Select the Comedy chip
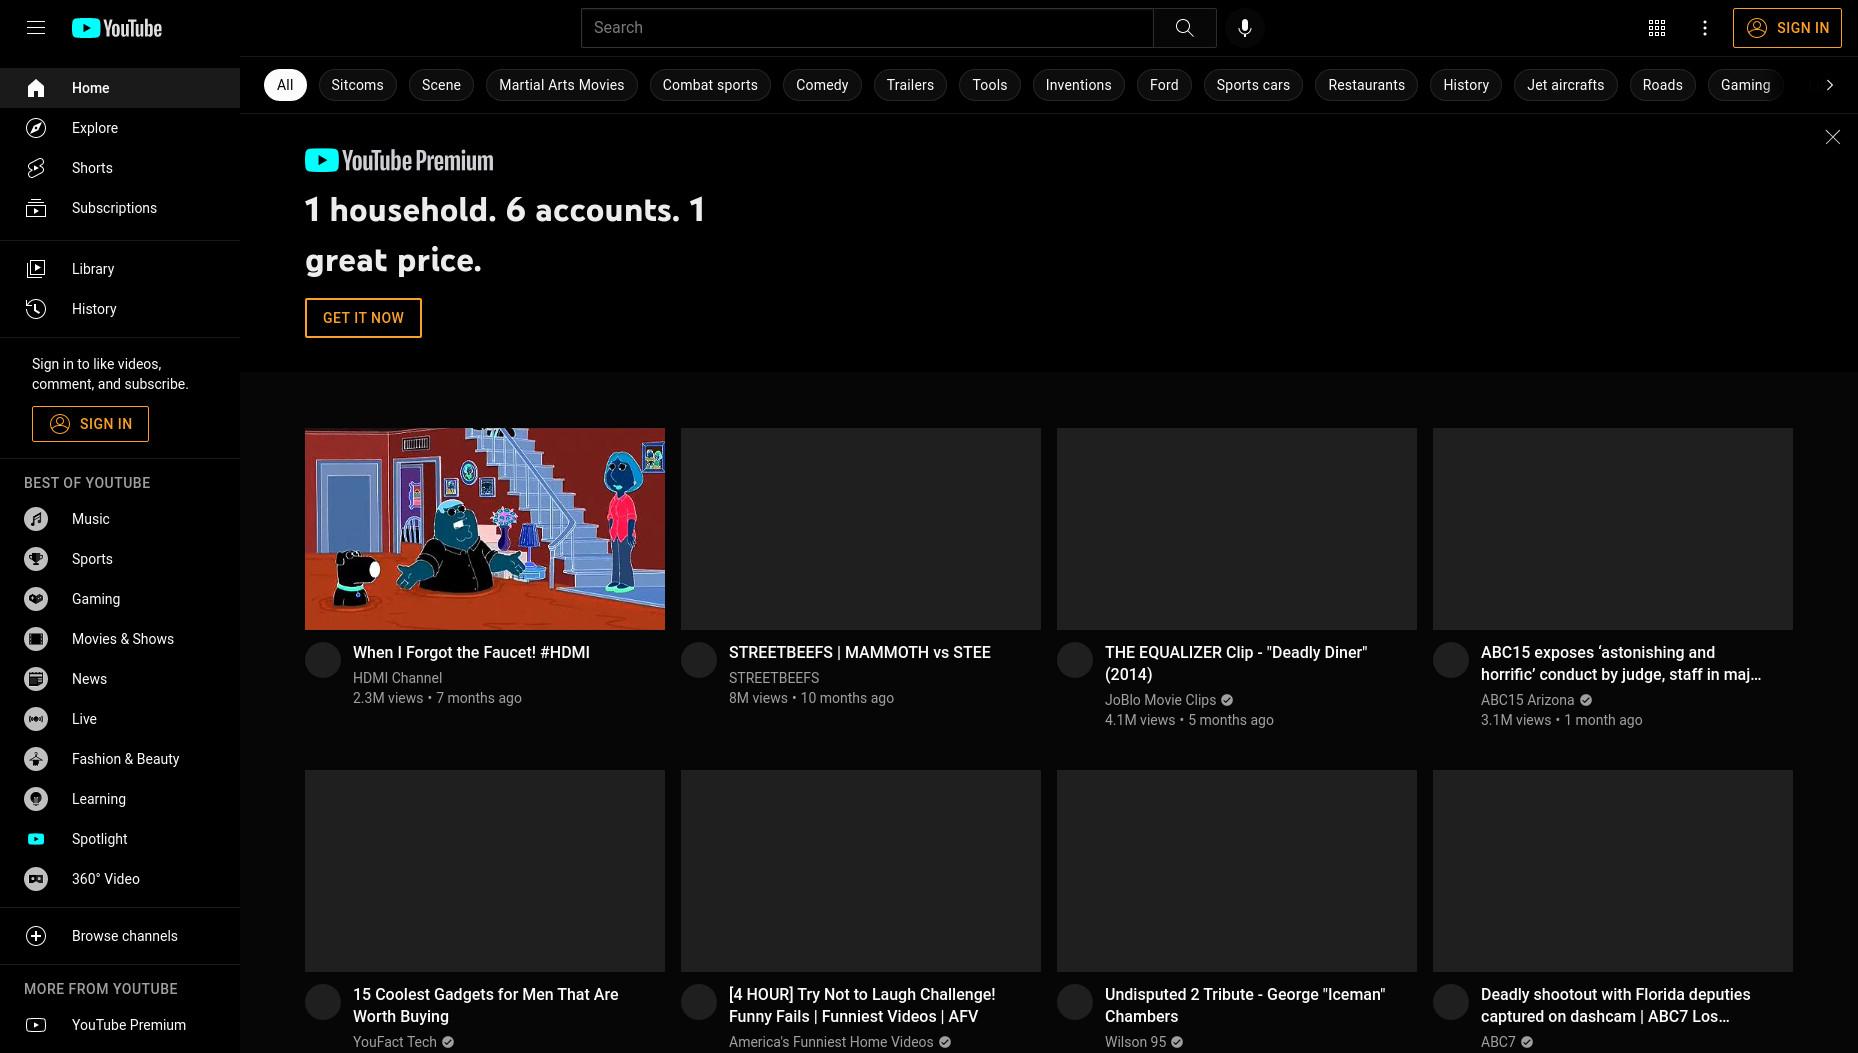 (822, 85)
